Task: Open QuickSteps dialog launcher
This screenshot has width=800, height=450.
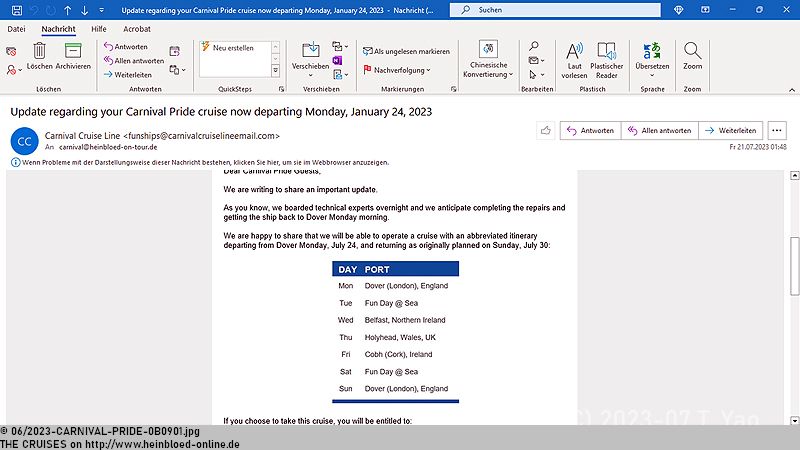Action: tap(281, 89)
